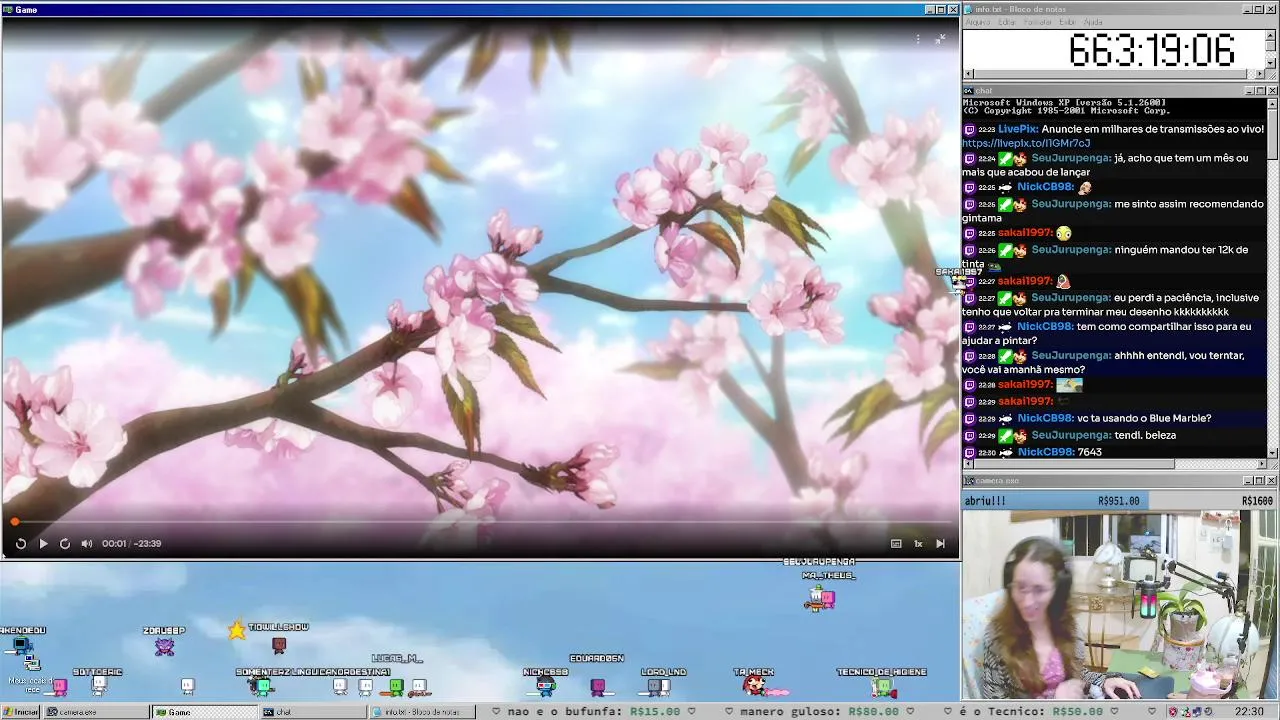Click the "abriu!!!" label in camera window
Viewport: 1280px width, 720px height.
pos(985,501)
